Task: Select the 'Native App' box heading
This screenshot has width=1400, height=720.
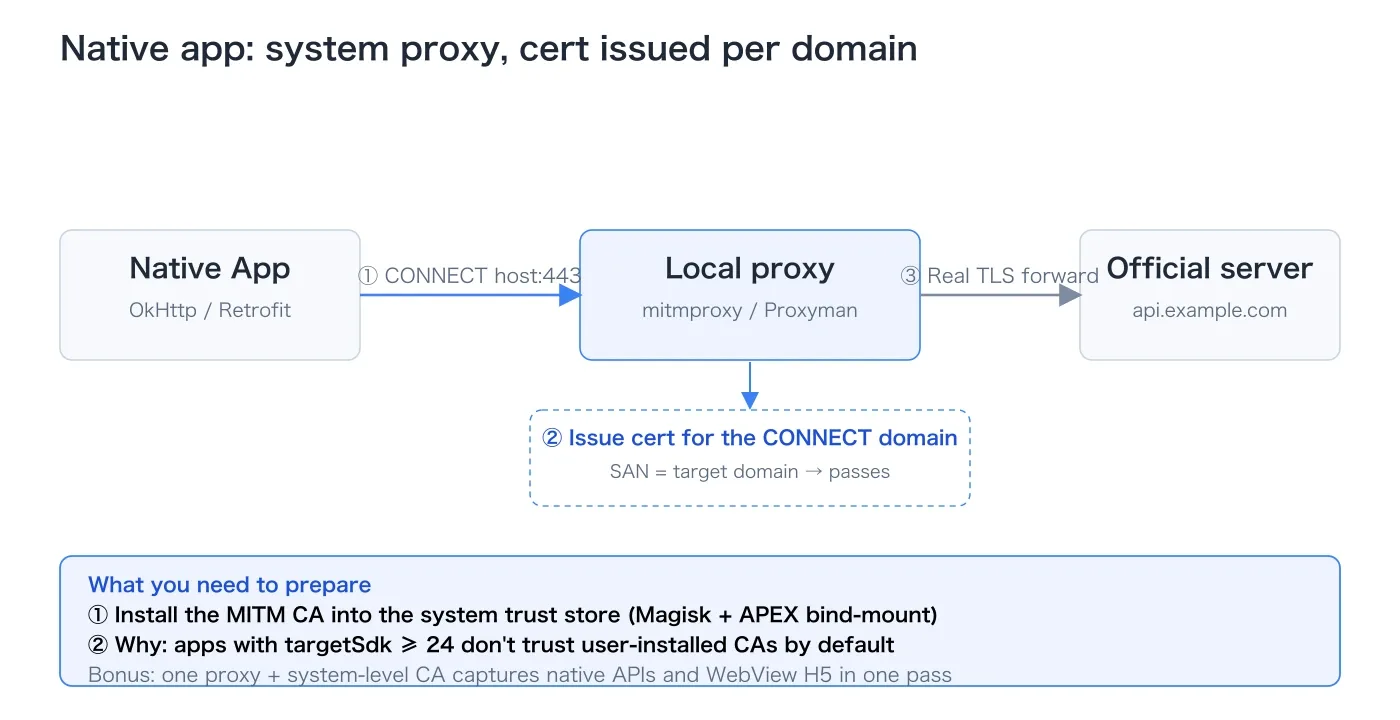Action: click(210, 268)
